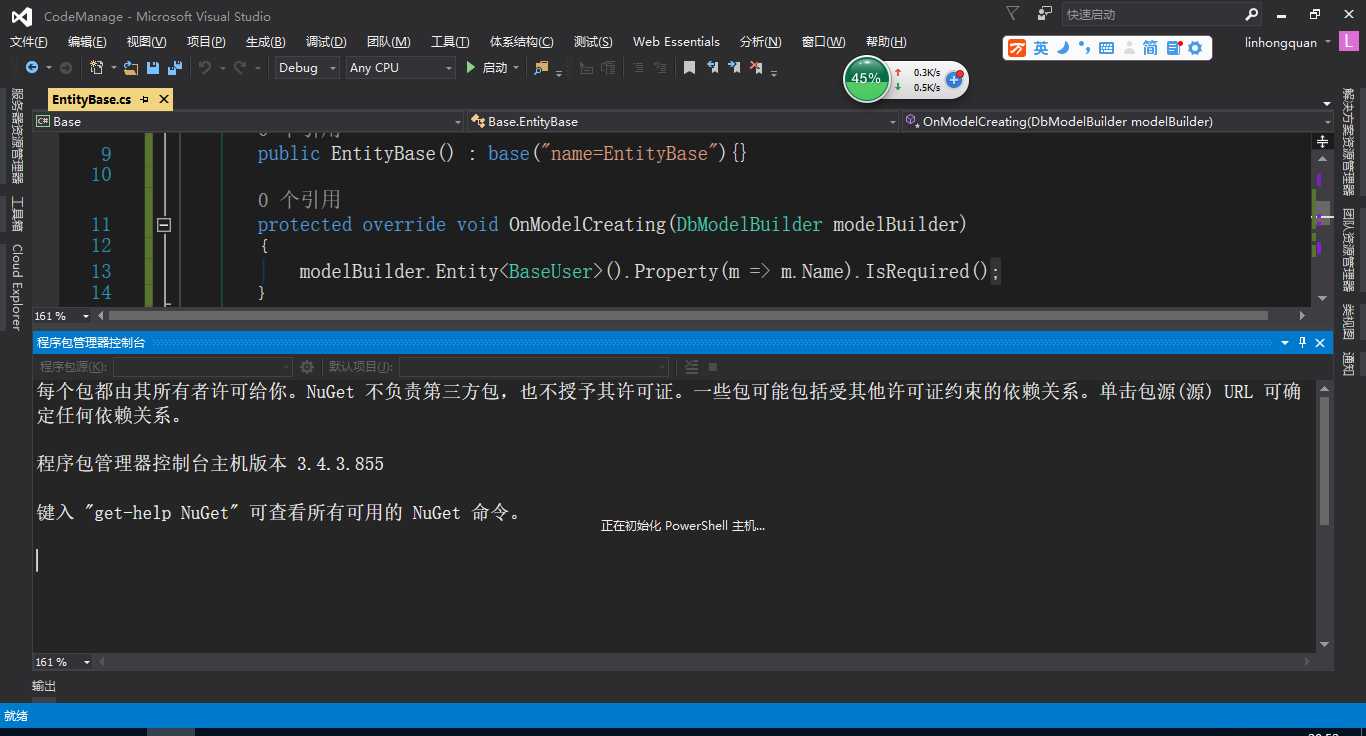Expand the 启动 start button dropdown arrow
This screenshot has width=1366, height=736.
coord(516,67)
